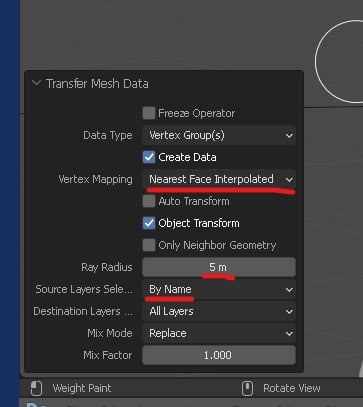Screen dimensions: 363x407
Task: Click the Rotate View status text
Action: [292, 388]
